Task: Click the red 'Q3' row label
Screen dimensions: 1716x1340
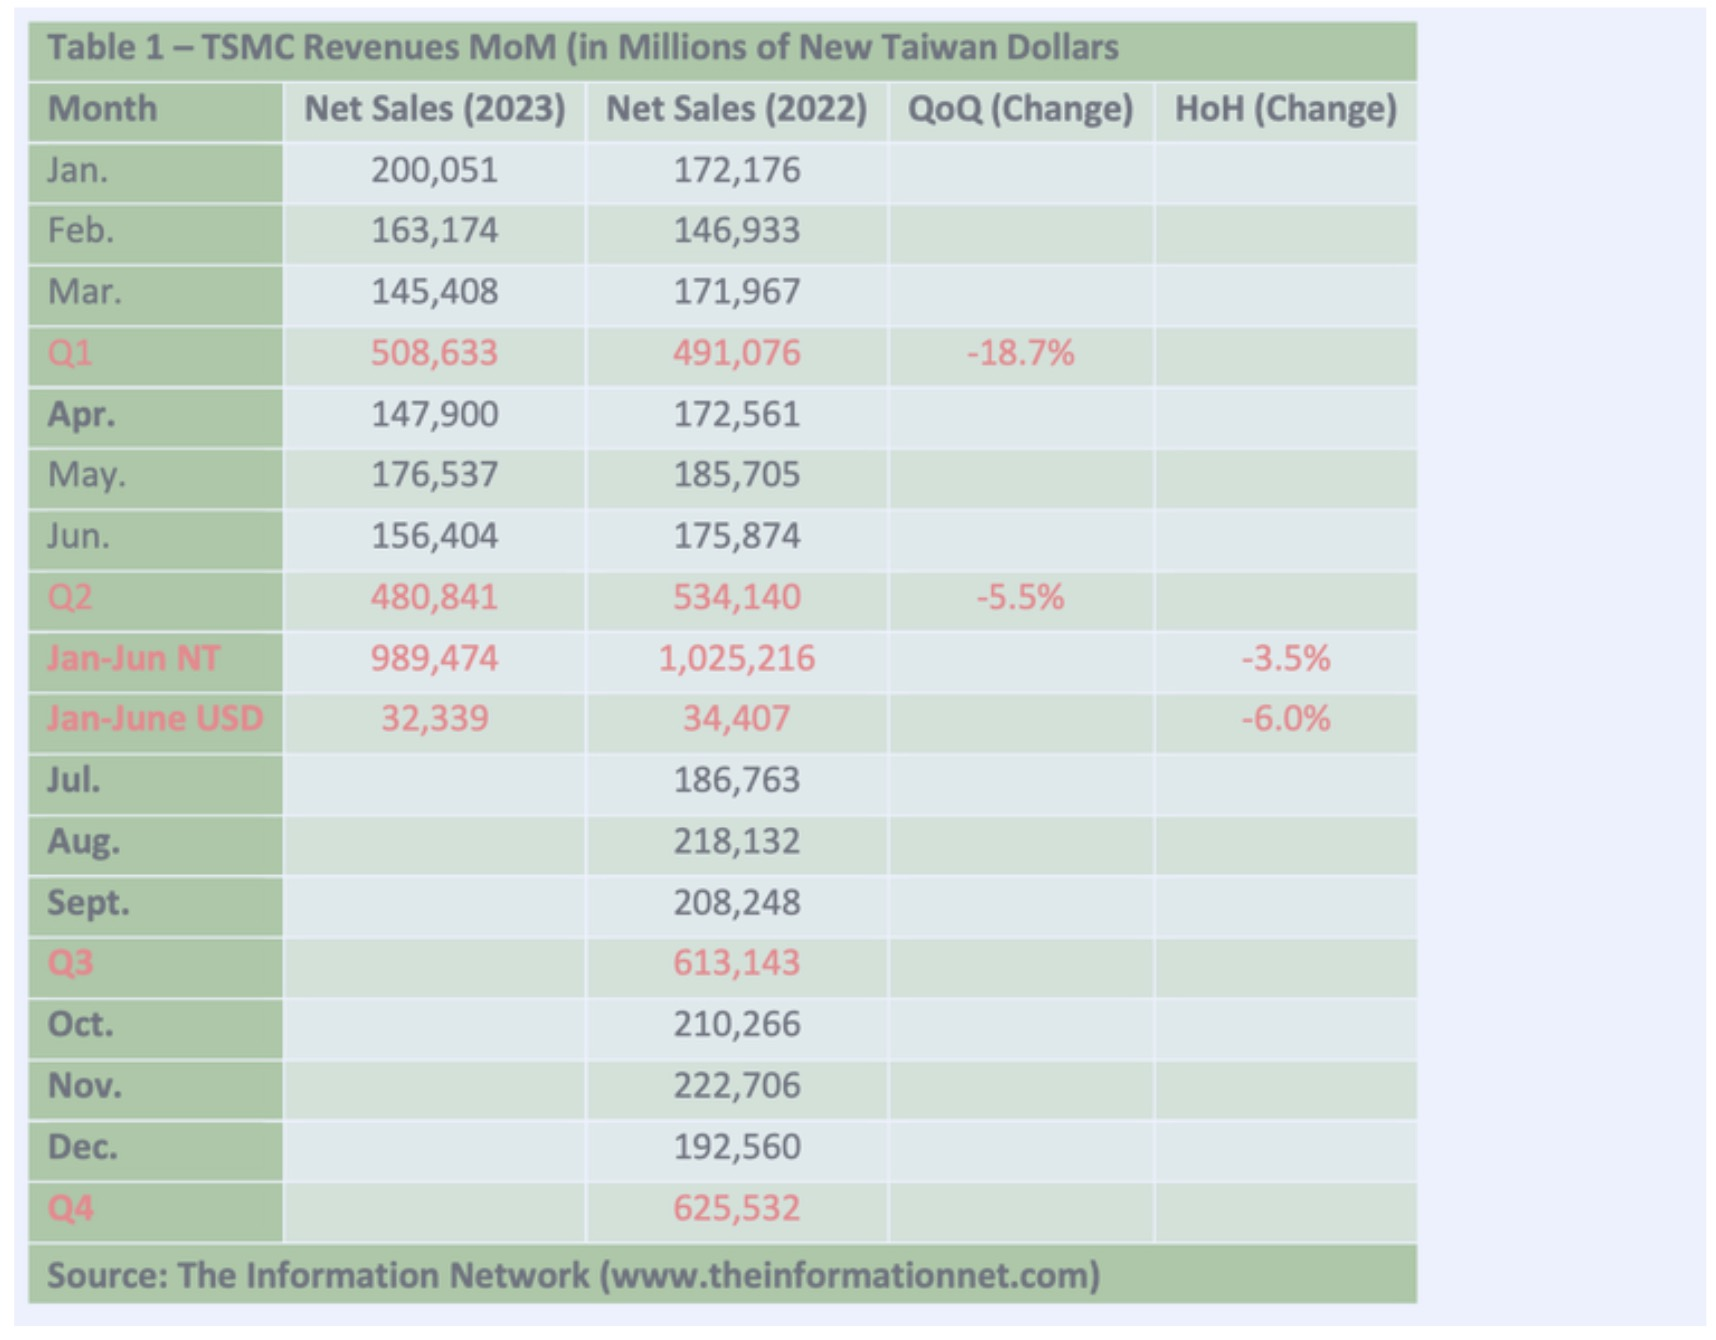Action: [70, 963]
